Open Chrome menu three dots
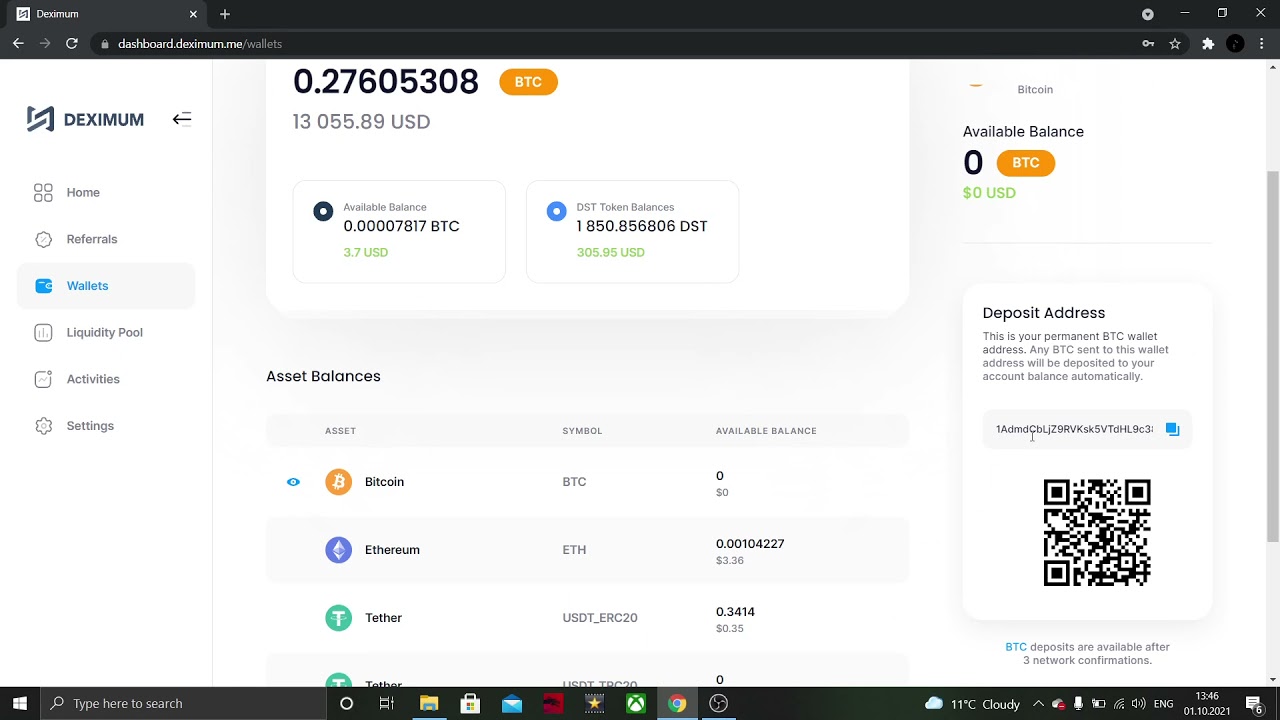 tap(1262, 44)
